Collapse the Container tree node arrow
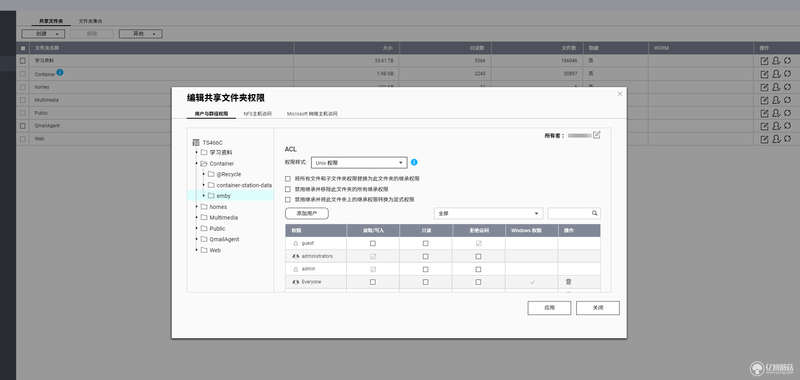Viewport: 800px width, 380px height. [x=196, y=164]
